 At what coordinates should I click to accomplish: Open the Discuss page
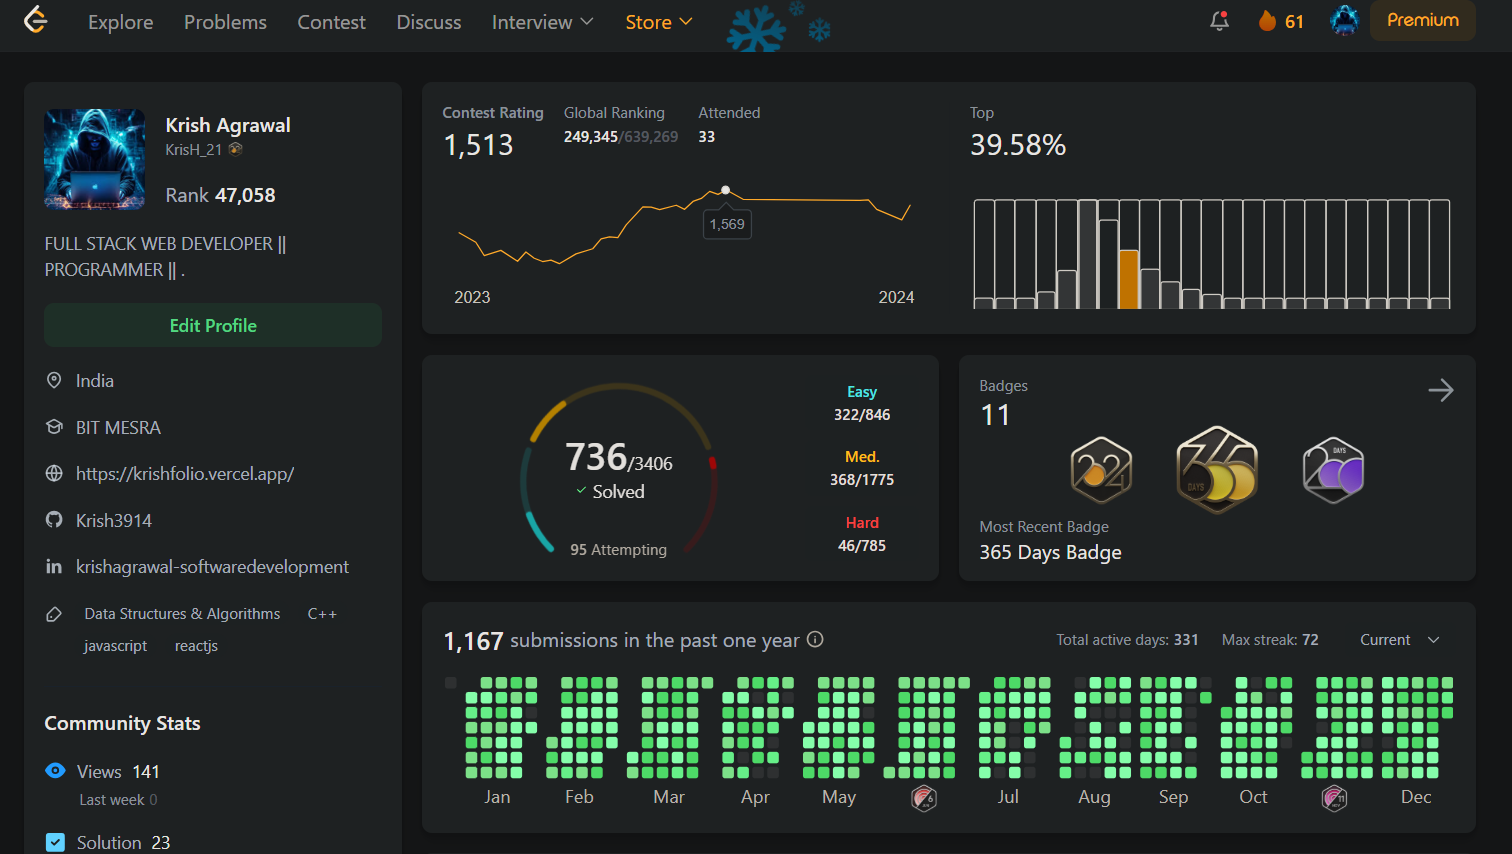point(429,22)
